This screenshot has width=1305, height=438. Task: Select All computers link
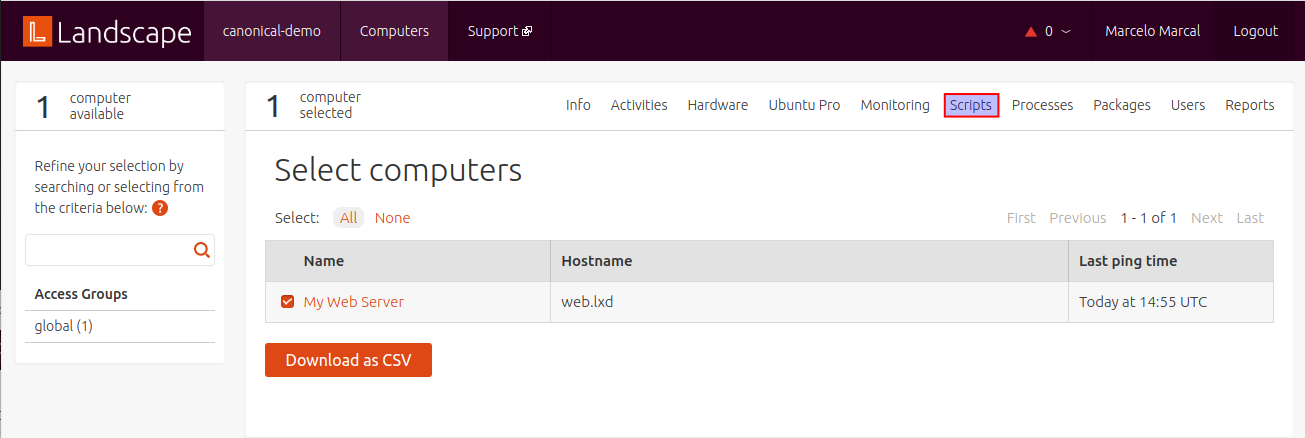[348, 218]
